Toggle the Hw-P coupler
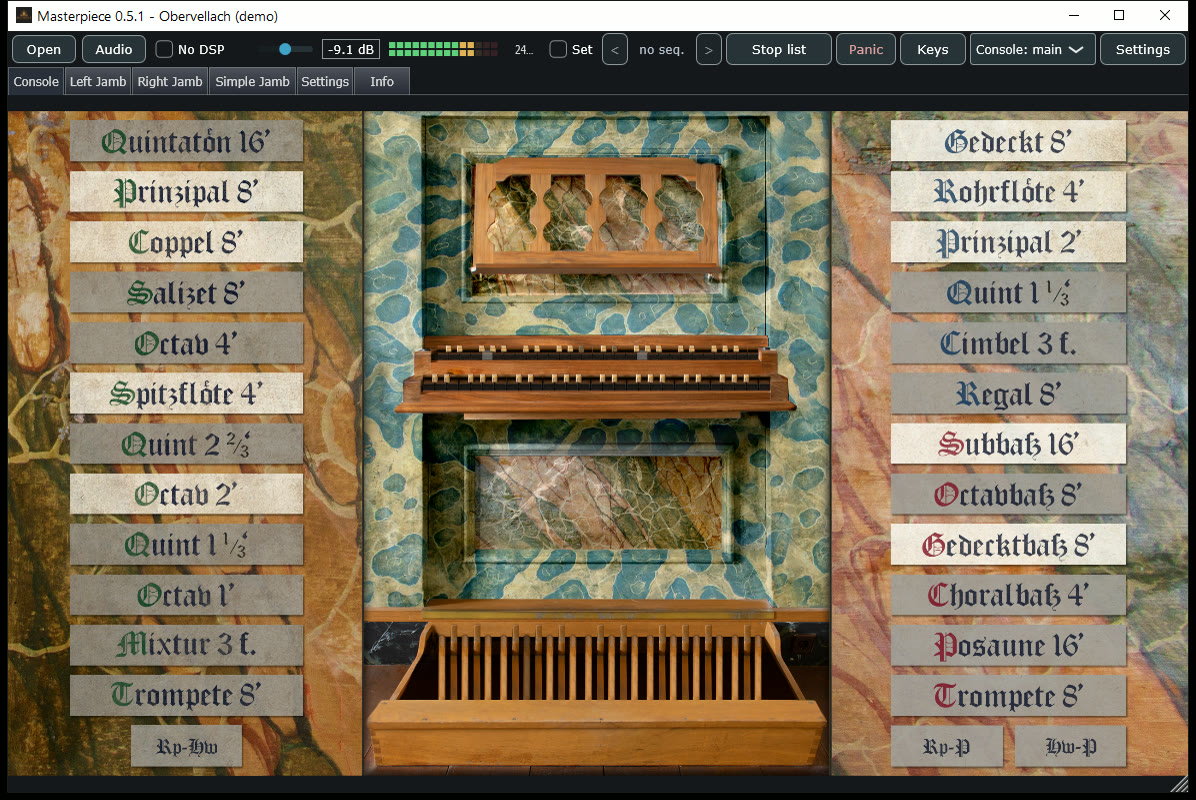Screen dimensions: 1196x800 click(1071, 746)
